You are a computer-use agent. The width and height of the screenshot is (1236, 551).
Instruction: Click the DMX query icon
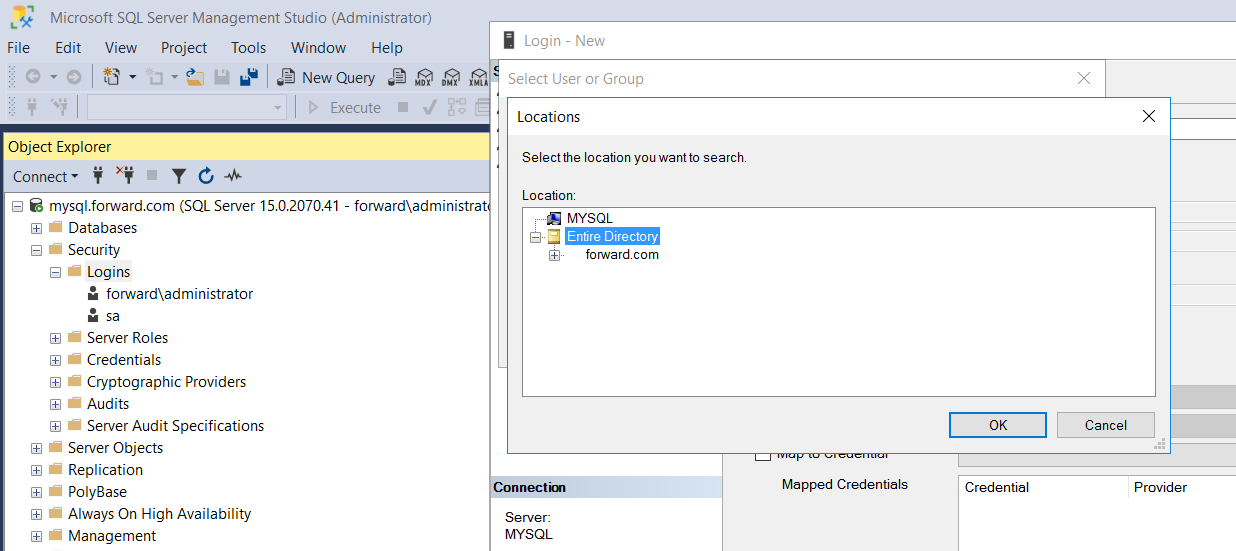451,77
